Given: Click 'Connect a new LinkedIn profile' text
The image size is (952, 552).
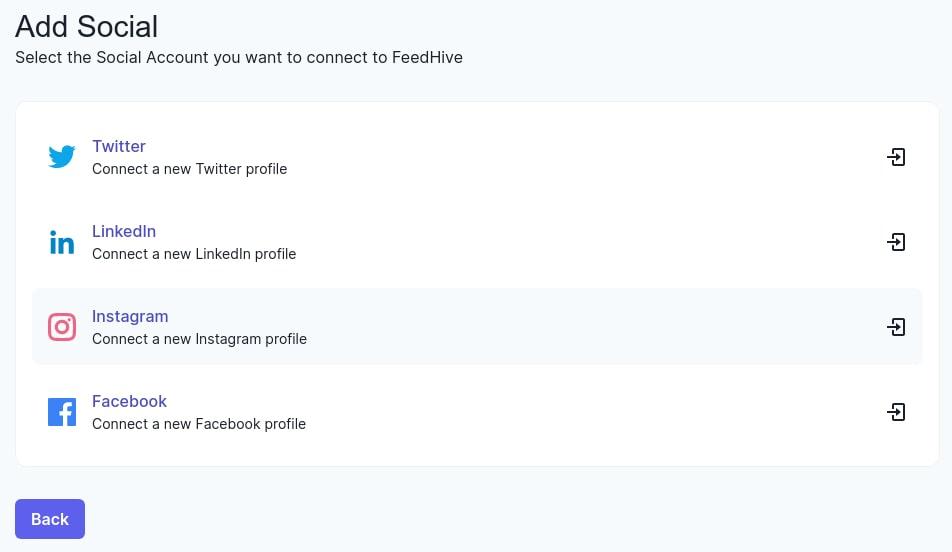Looking at the screenshot, I should tap(194, 254).
